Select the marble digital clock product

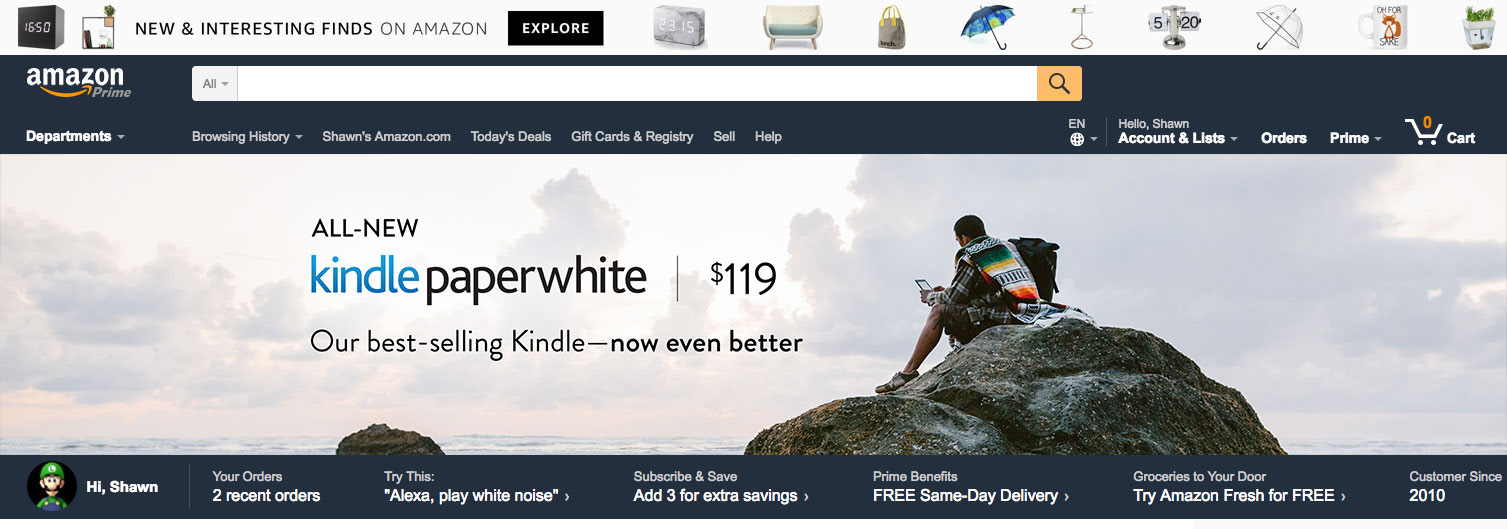click(x=680, y=27)
